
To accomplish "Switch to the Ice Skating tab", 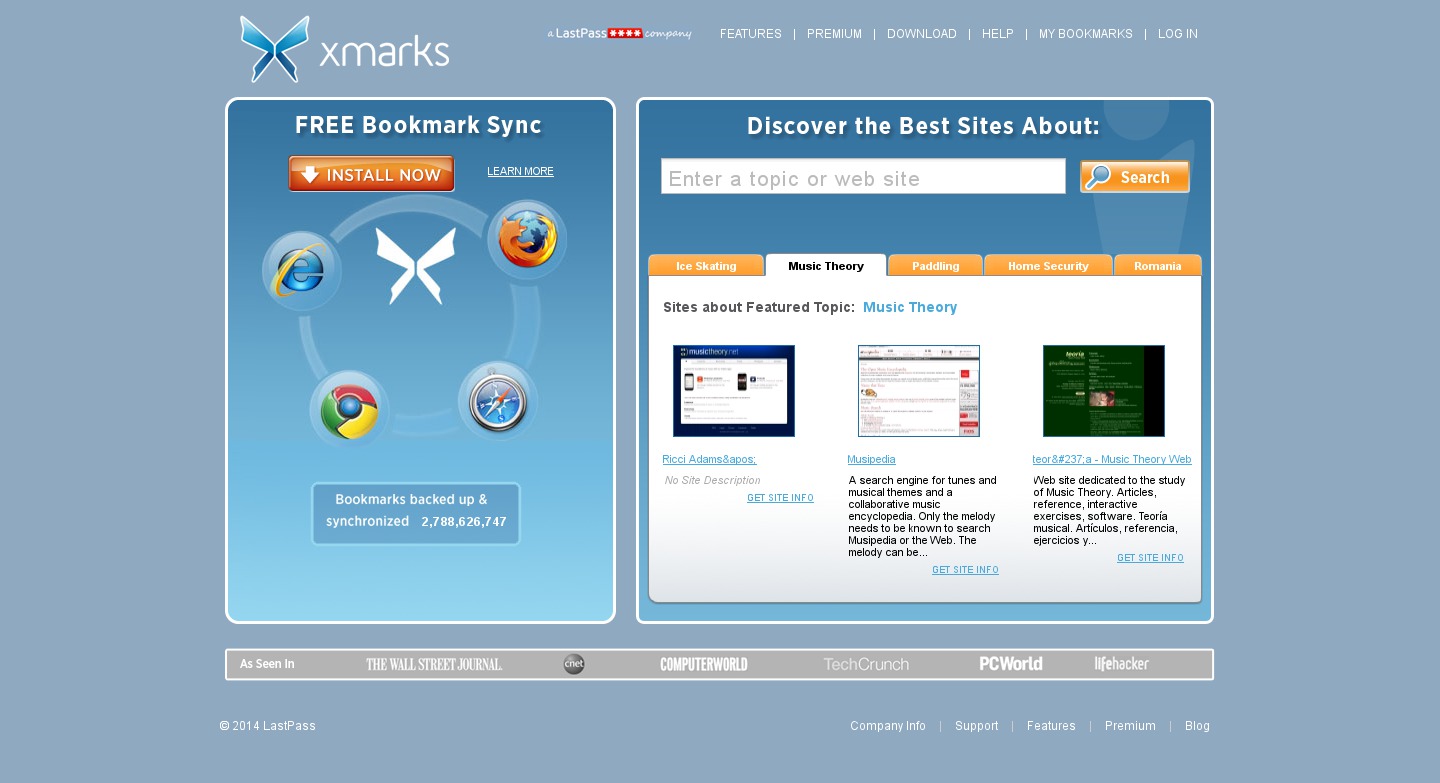I will [x=706, y=266].
